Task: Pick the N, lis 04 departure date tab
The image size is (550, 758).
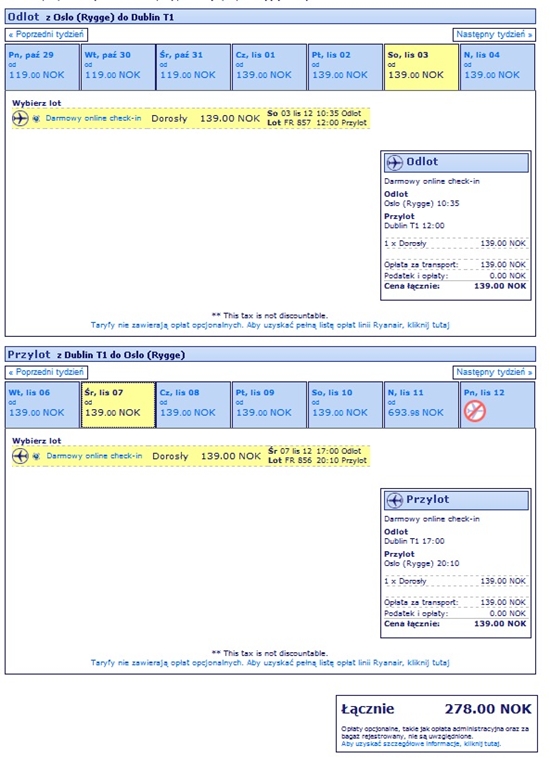Action: coord(497,67)
